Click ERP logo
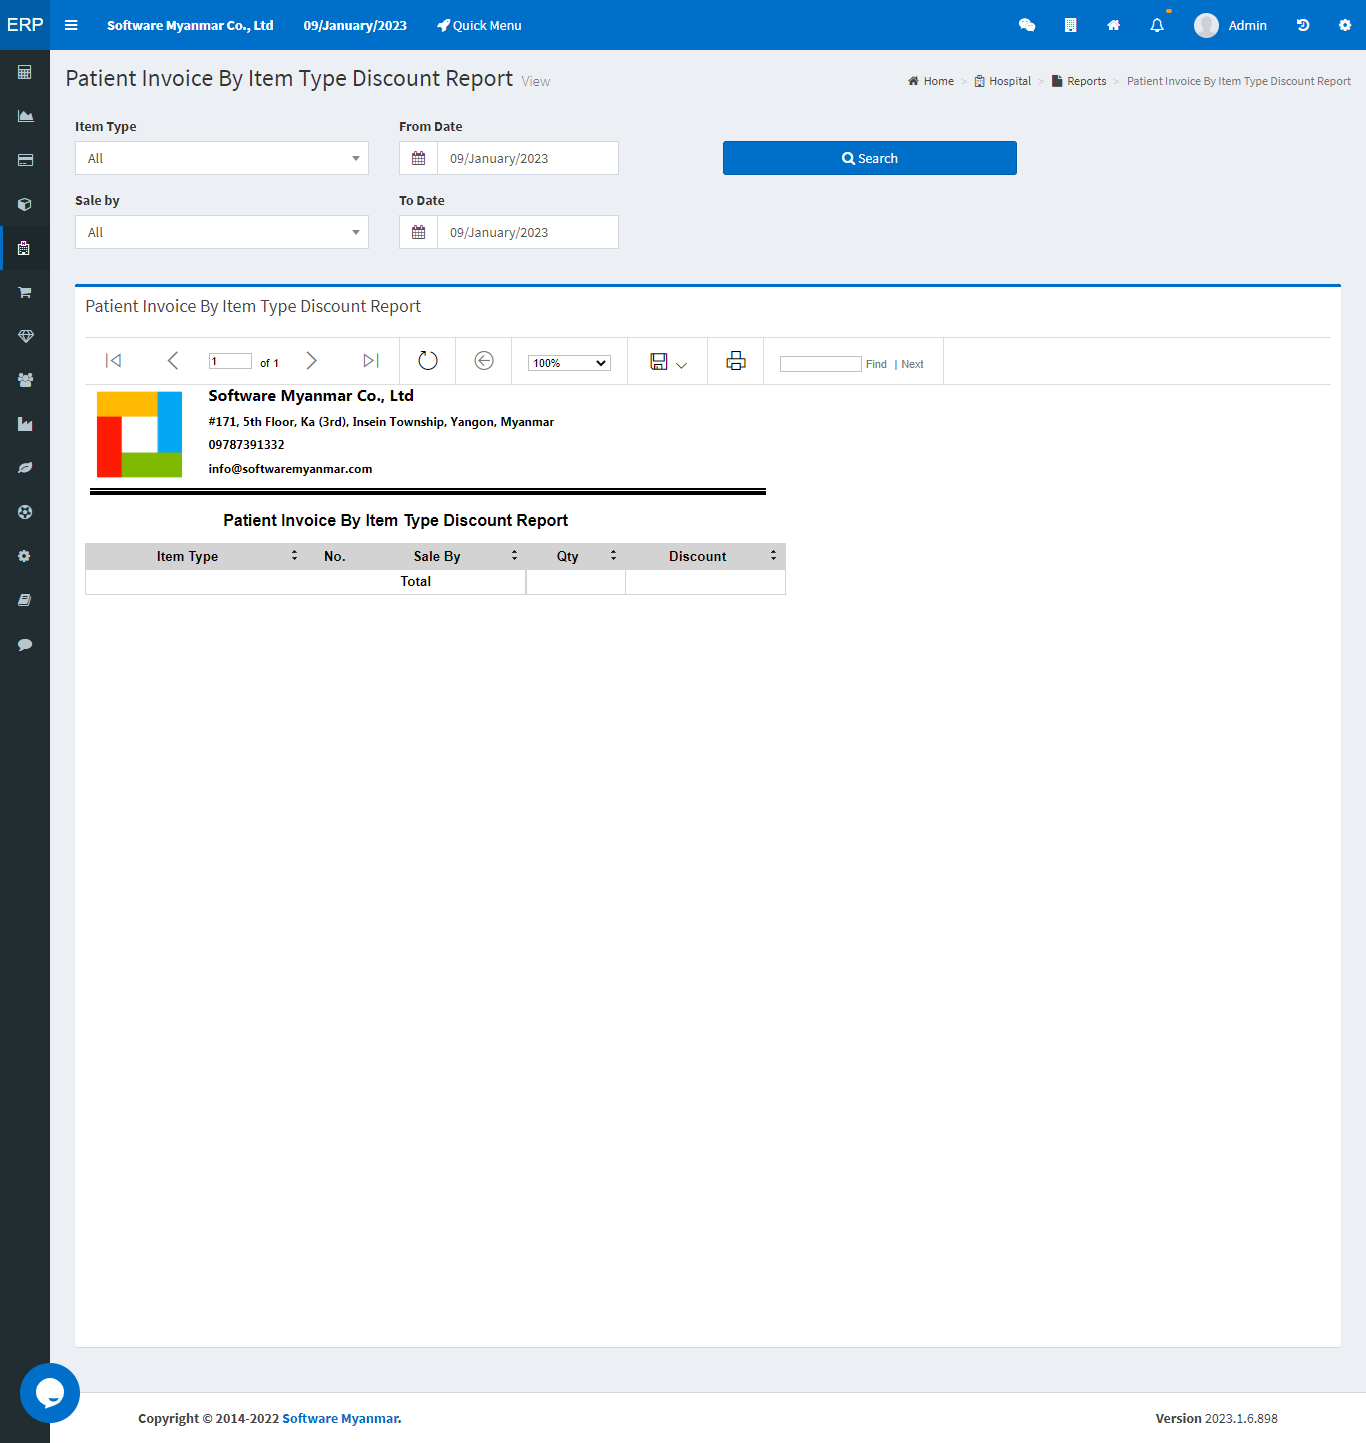Image resolution: width=1366 pixels, height=1443 pixels. (x=25, y=25)
